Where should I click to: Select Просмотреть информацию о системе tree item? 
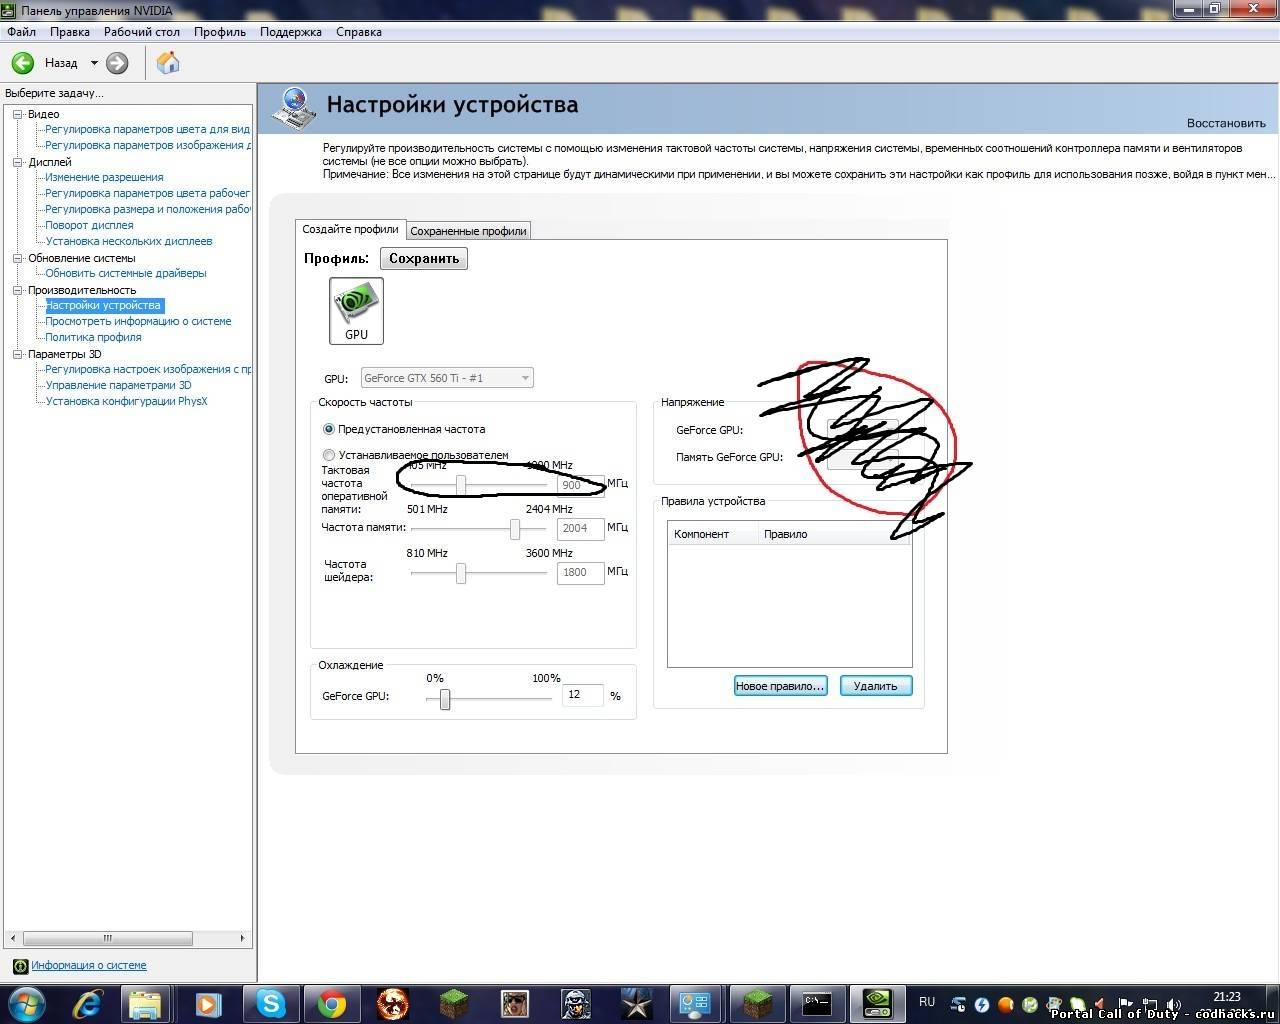tap(138, 321)
